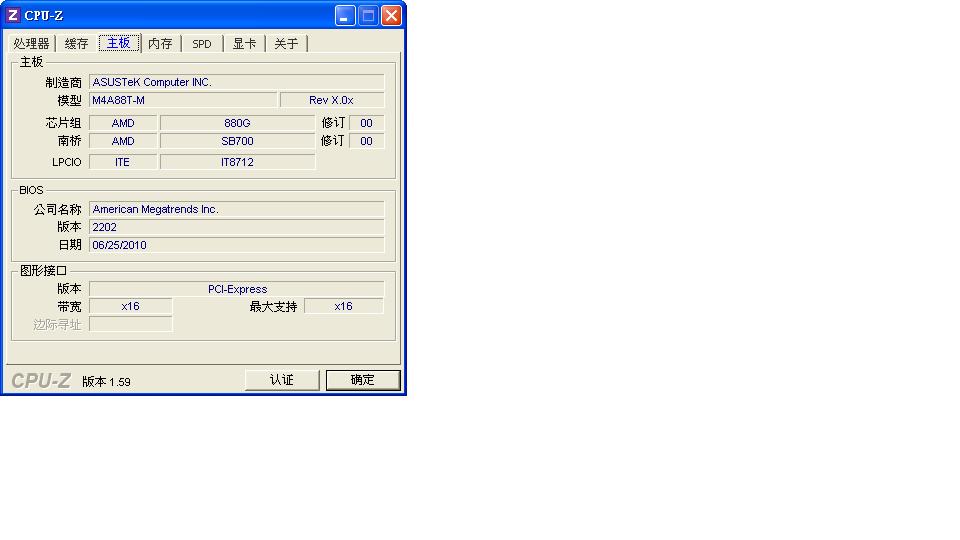Click the PCI-Express version field
This screenshot has height=540, width=960.
point(237,289)
